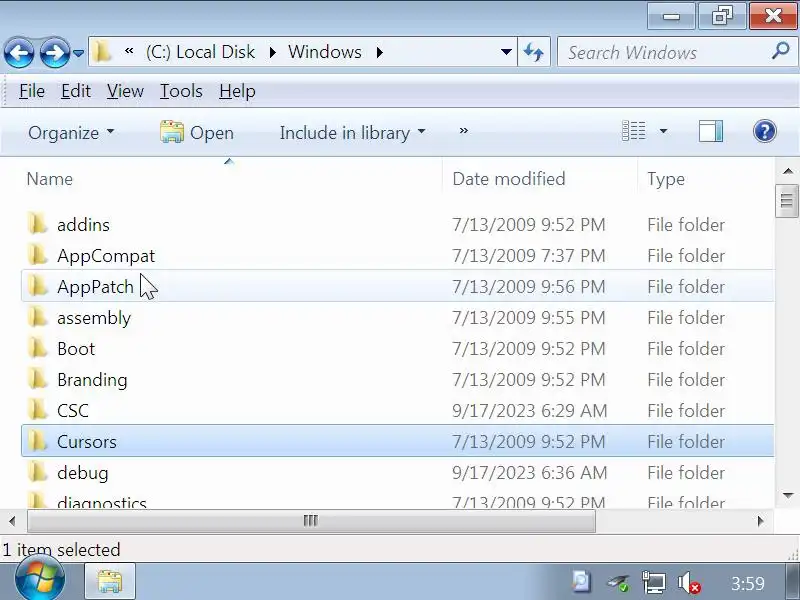Select the Boot folder icon
The width and height of the screenshot is (800, 600).
click(x=37, y=348)
